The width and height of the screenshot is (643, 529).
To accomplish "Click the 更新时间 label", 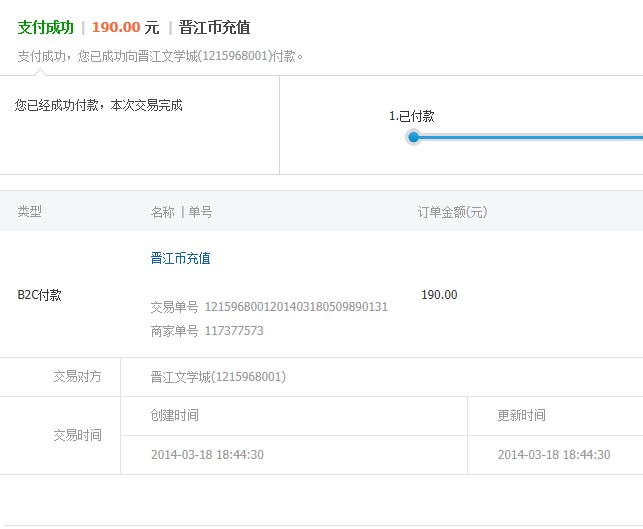I will tap(522, 415).
